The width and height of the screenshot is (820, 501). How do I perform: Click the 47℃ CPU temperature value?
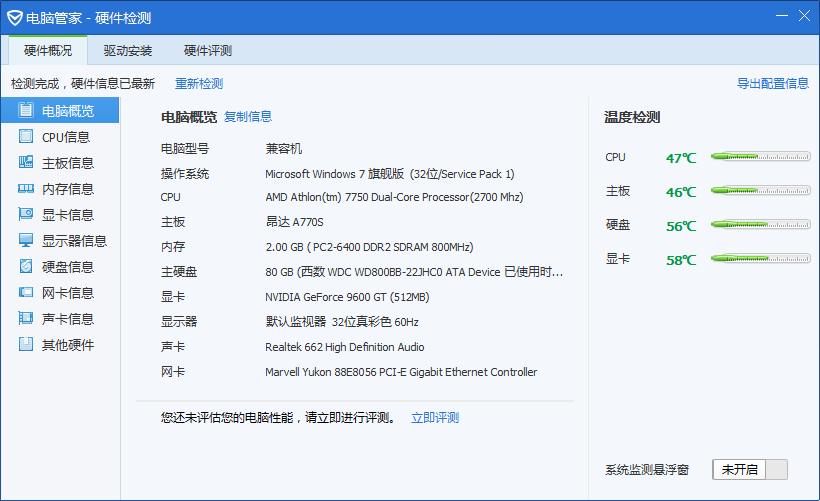coord(681,158)
